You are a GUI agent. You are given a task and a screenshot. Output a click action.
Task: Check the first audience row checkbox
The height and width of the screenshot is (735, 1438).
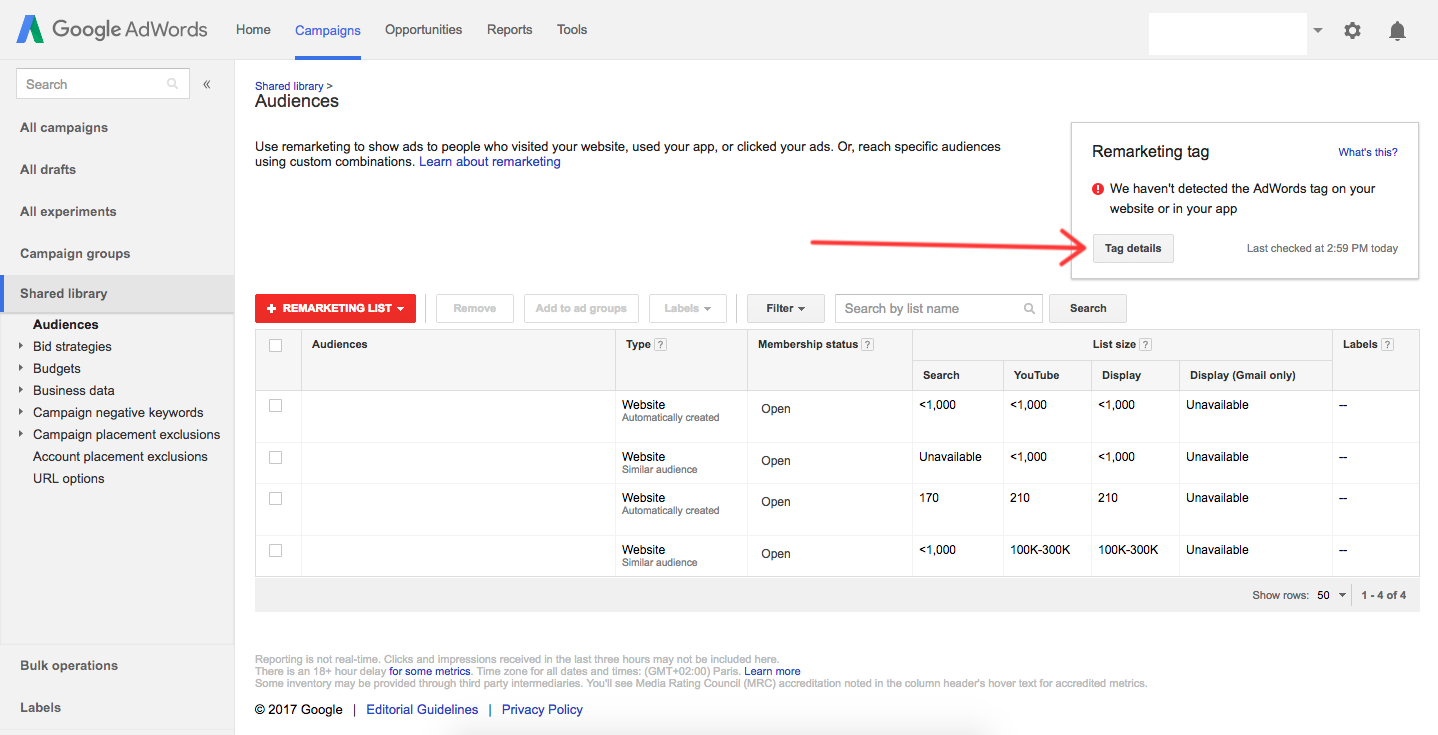(x=276, y=406)
